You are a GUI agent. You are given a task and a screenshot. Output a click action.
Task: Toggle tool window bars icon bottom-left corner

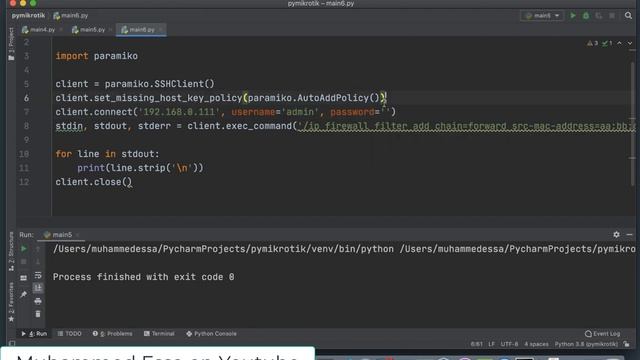[12, 344]
